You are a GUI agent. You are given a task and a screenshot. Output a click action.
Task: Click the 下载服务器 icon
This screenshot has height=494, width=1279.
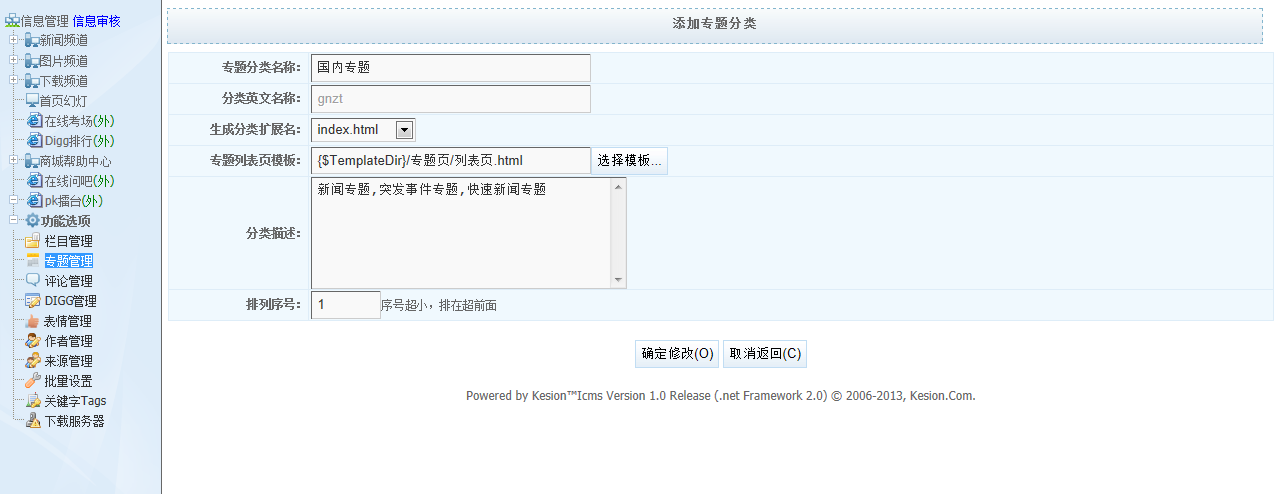click(x=33, y=421)
